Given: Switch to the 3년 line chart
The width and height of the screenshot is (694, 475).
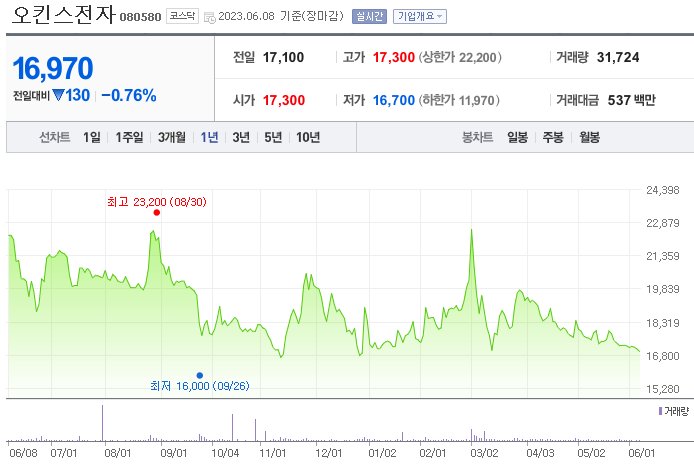Looking at the screenshot, I should pos(241,137).
